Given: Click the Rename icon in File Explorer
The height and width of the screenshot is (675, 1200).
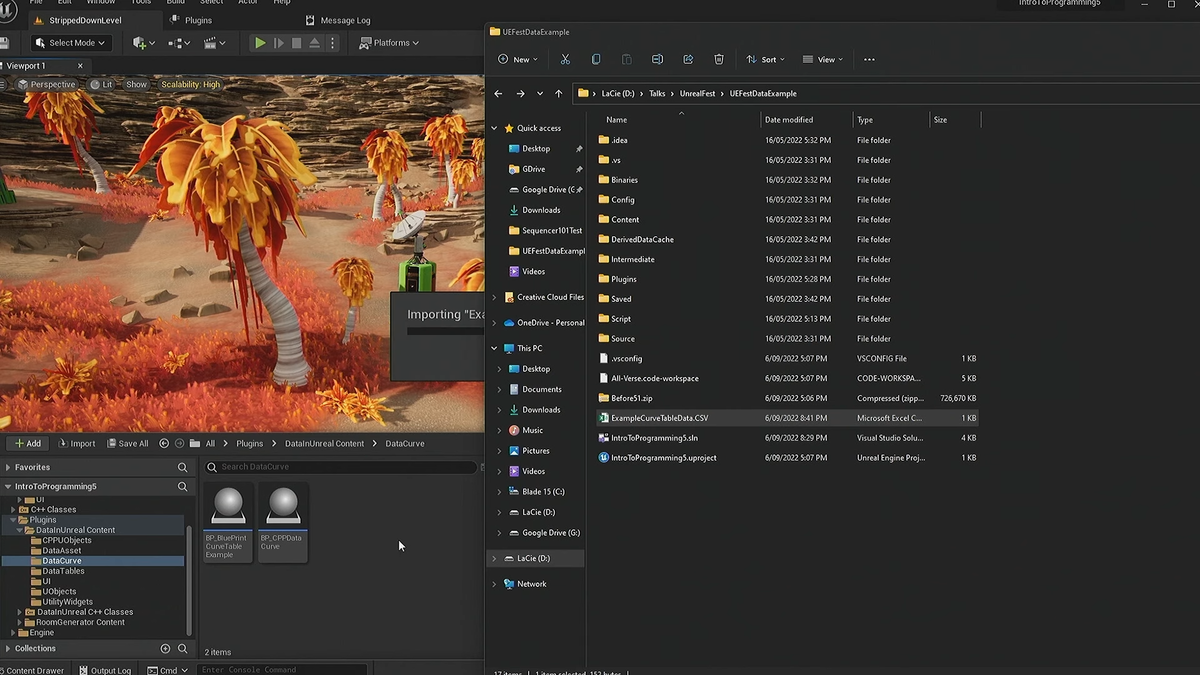Looking at the screenshot, I should click(x=657, y=60).
